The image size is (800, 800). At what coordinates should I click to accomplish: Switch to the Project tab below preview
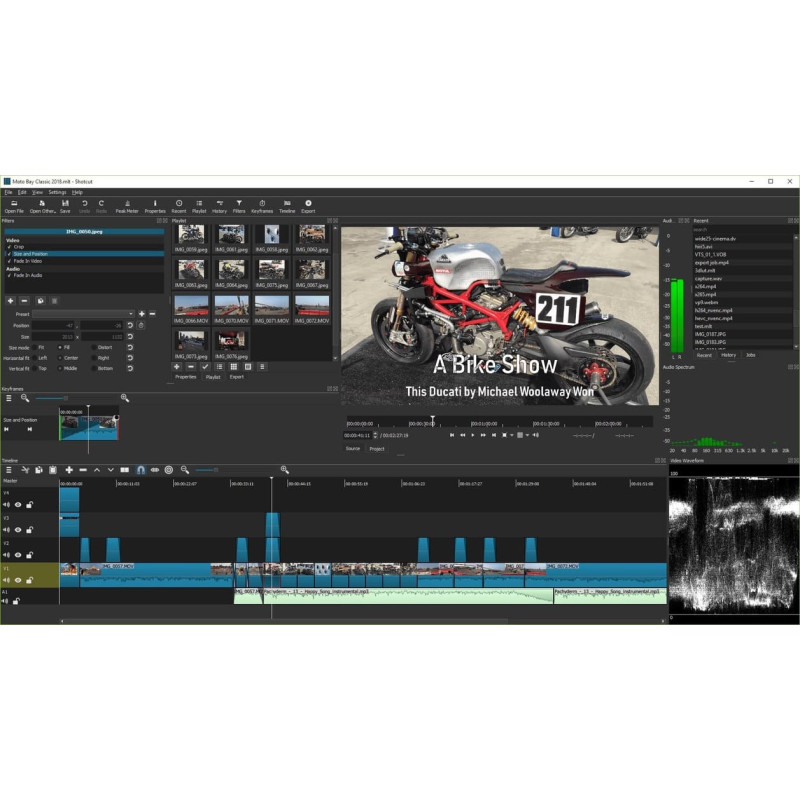377,449
